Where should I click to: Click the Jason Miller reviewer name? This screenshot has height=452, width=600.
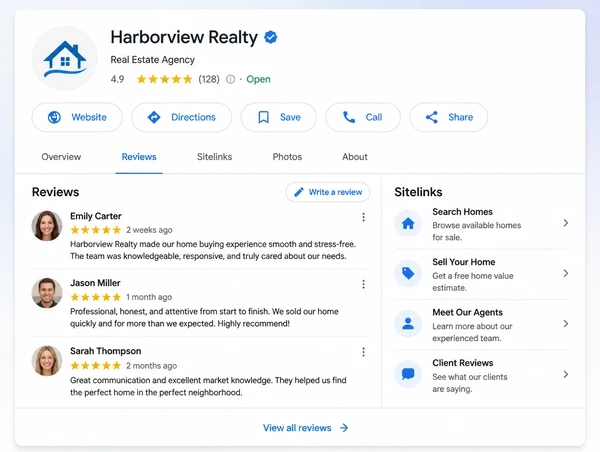click(95, 283)
